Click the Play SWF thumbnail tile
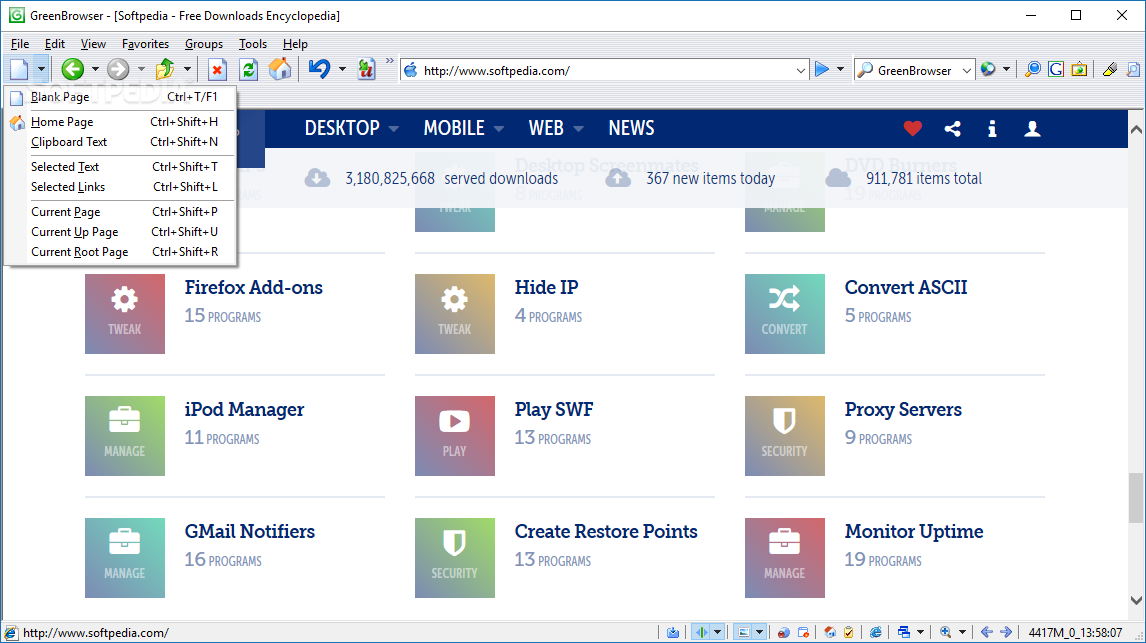The image size is (1146, 643). tap(455, 435)
